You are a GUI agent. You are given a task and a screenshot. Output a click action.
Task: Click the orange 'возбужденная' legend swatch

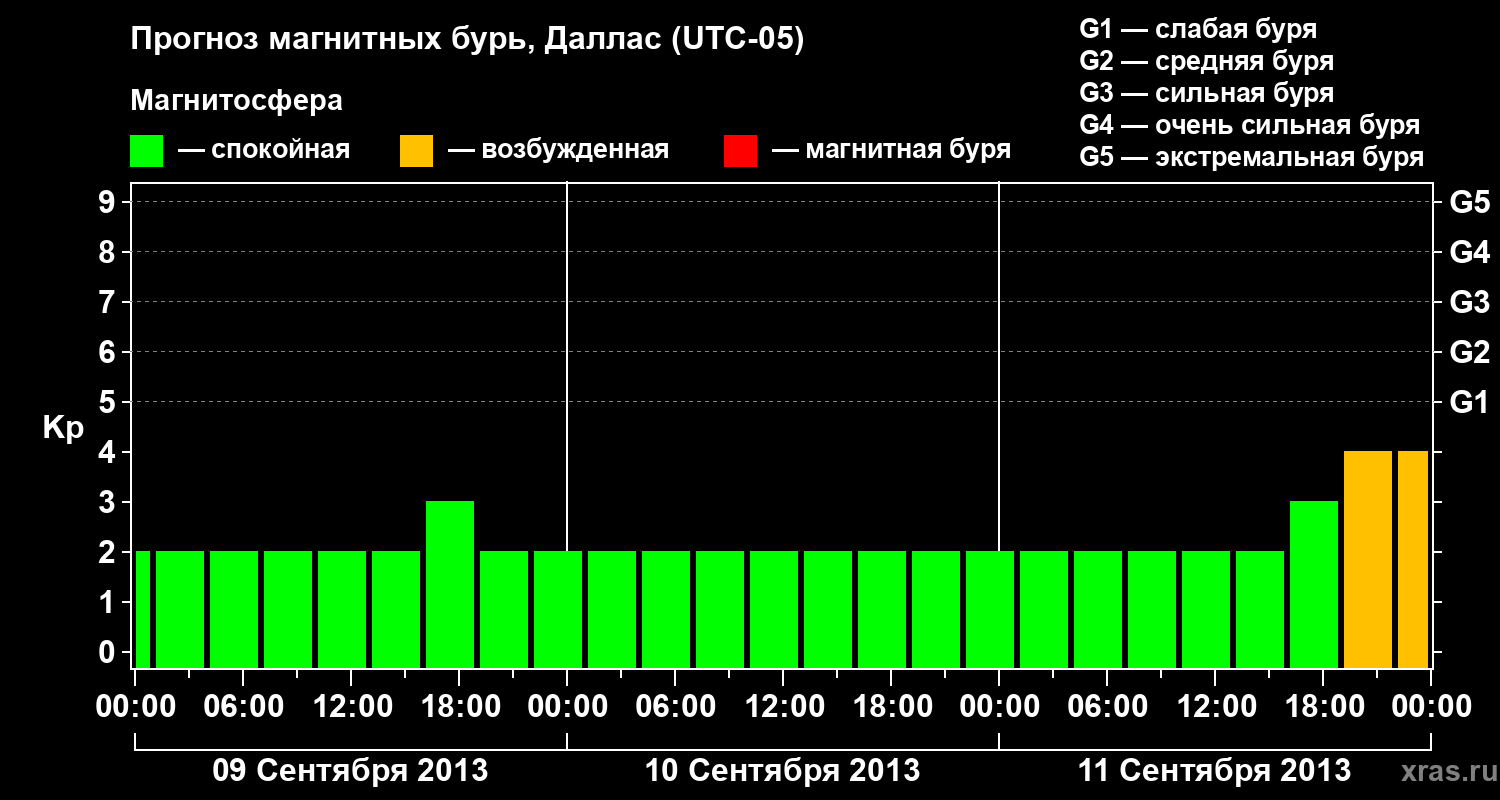417,151
